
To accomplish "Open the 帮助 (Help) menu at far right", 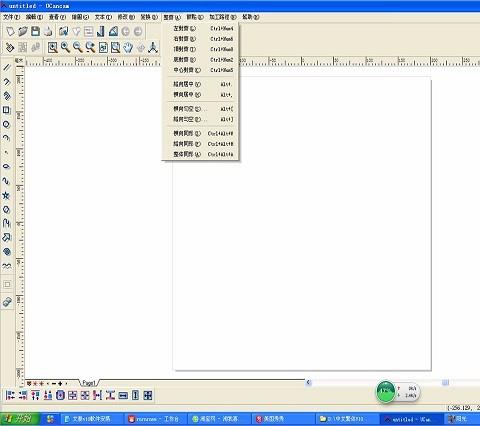I will click(x=251, y=17).
